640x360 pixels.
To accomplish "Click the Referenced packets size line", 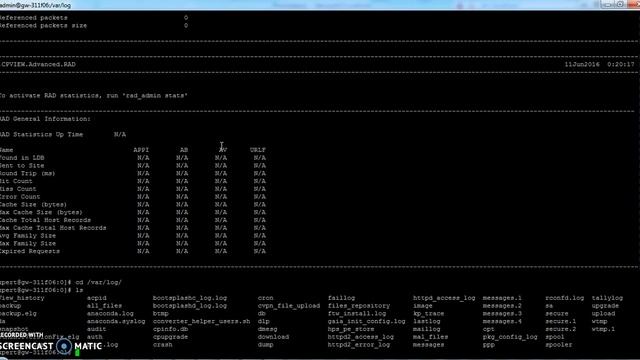I will pyautogui.click(x=94, y=25).
